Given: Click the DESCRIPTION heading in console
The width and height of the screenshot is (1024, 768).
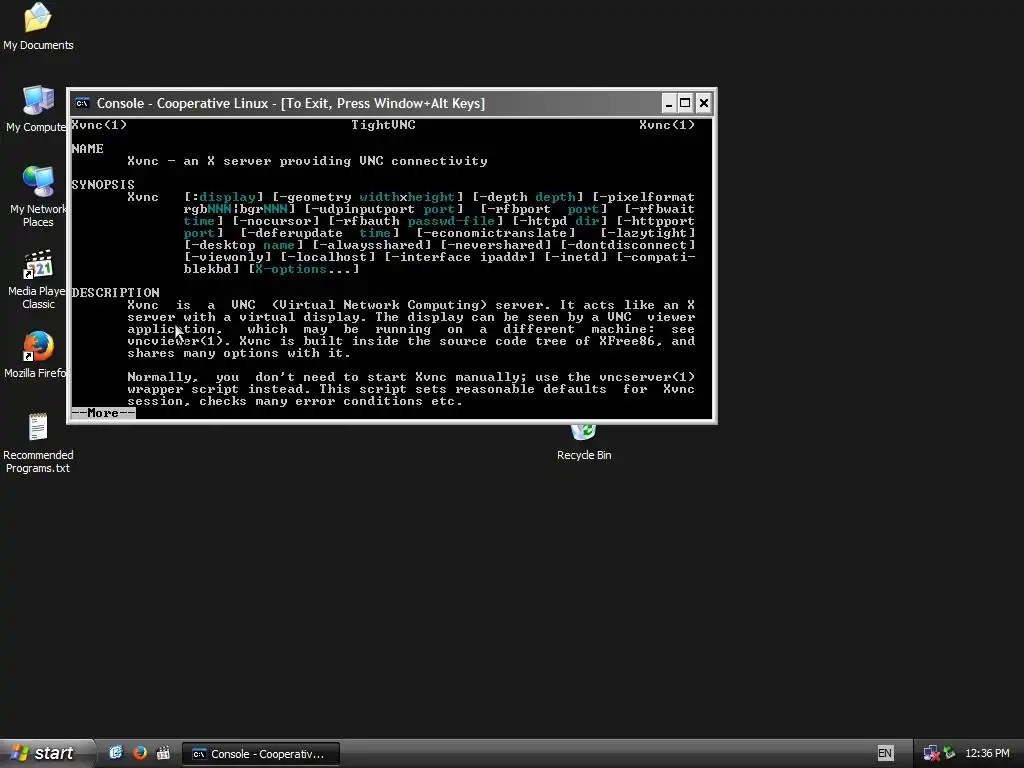Looking at the screenshot, I should coord(116,293).
